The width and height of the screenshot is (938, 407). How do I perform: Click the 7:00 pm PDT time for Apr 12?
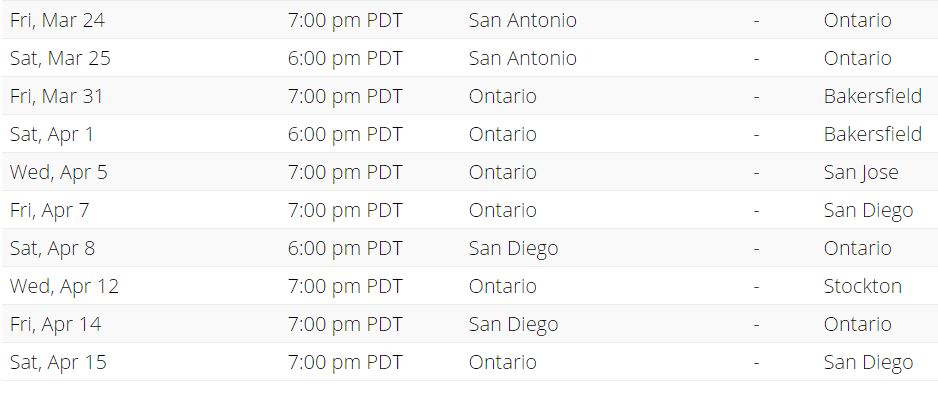point(345,286)
